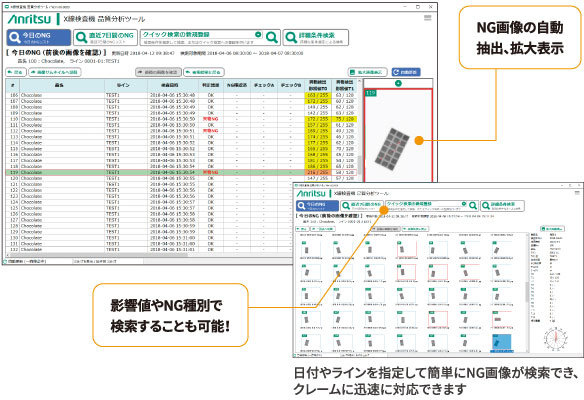Open the 今日のNG list in main window
This screenshot has width=584, height=400.
39,38
